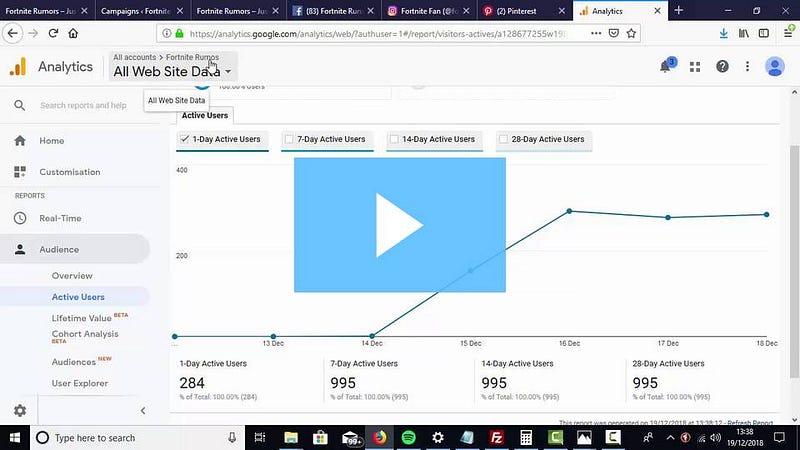Viewport: 800px width, 450px height.
Task: Open Admin settings gear in sidebar
Action: point(20,410)
